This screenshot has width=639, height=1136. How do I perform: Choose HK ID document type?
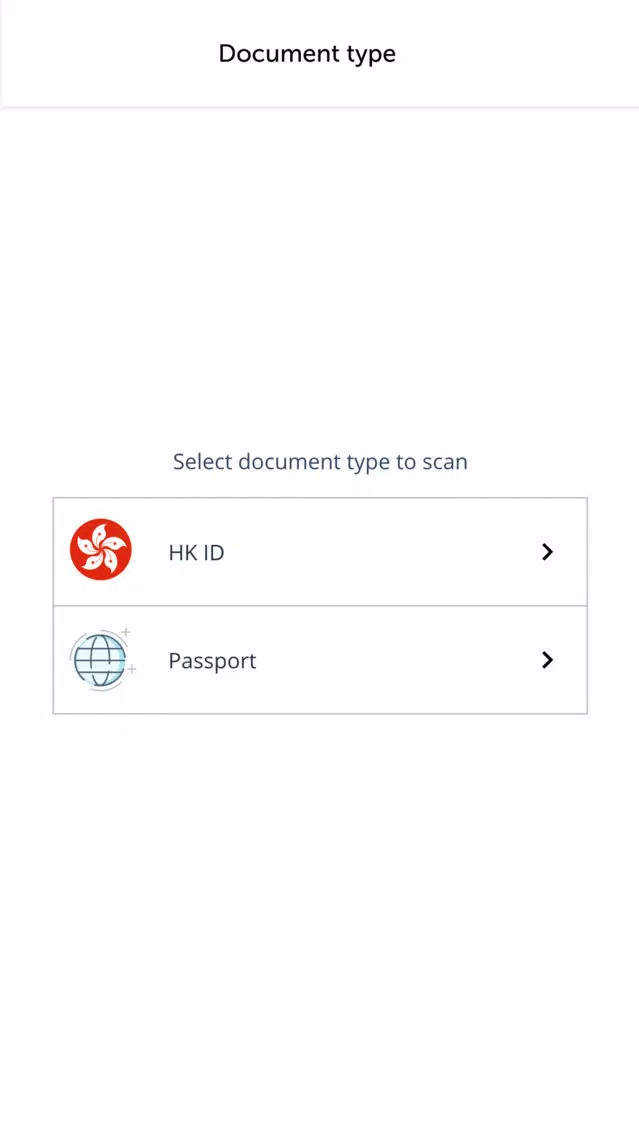pyautogui.click(x=320, y=551)
